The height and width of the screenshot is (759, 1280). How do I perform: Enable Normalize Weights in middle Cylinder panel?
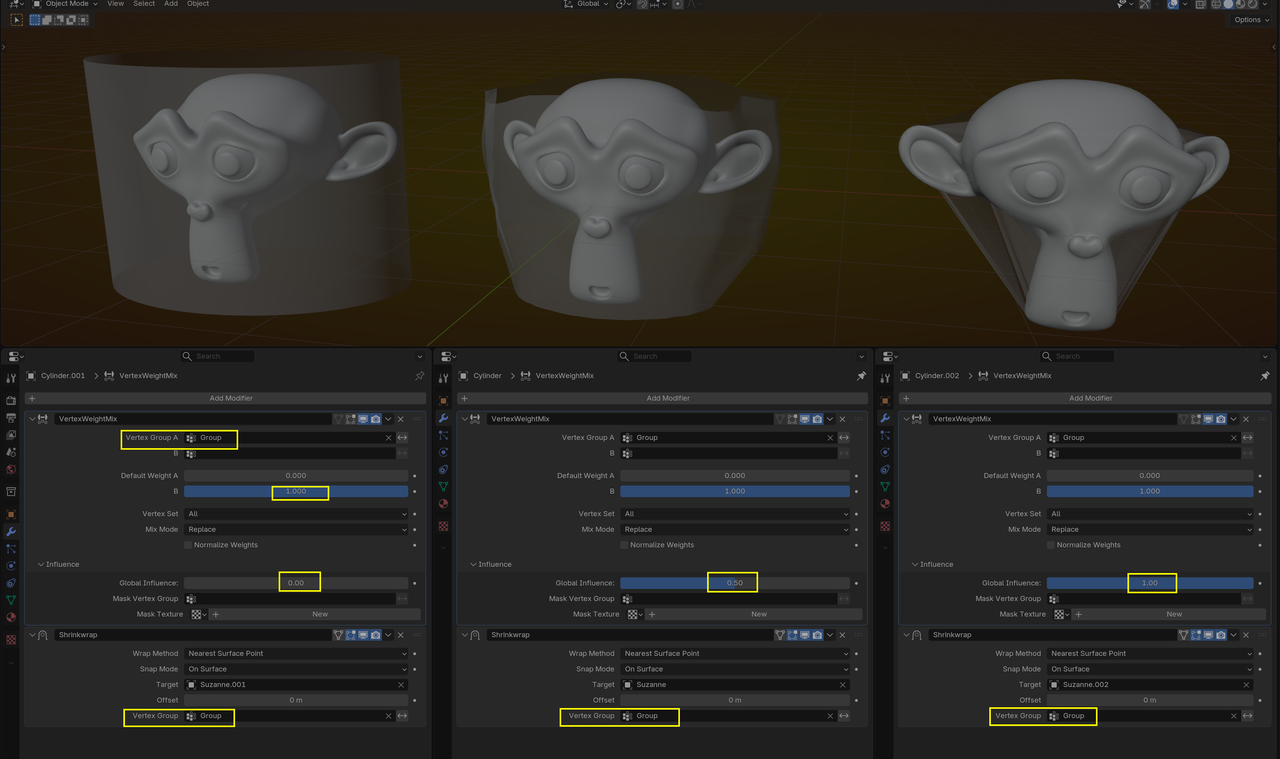coord(624,545)
